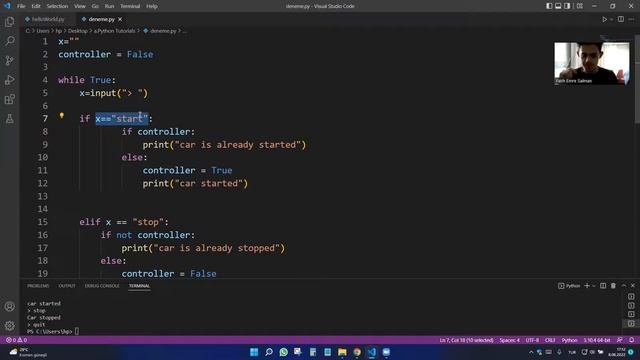Image resolution: width=640 pixels, height=360 pixels.
Task: Click Spaces: 4 indentation setting
Action: click(x=509, y=340)
